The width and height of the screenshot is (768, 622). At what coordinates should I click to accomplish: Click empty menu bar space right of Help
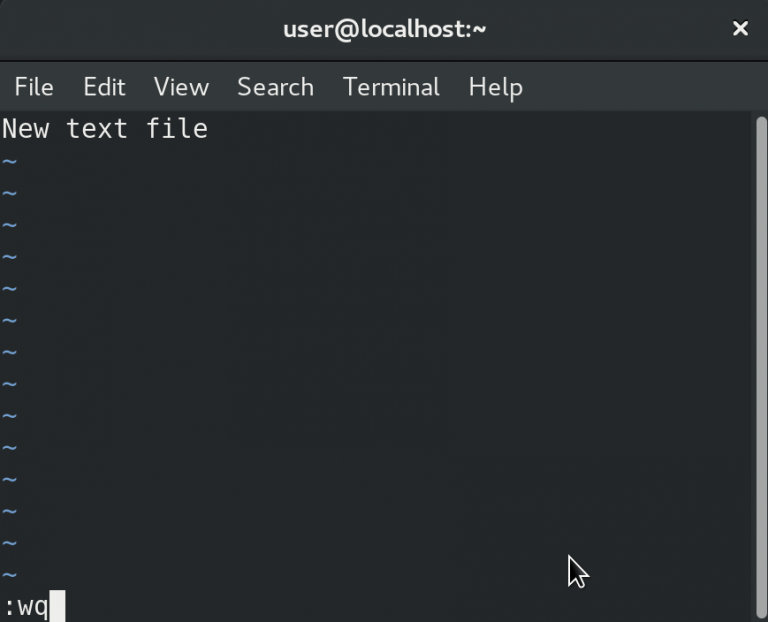tap(640, 87)
